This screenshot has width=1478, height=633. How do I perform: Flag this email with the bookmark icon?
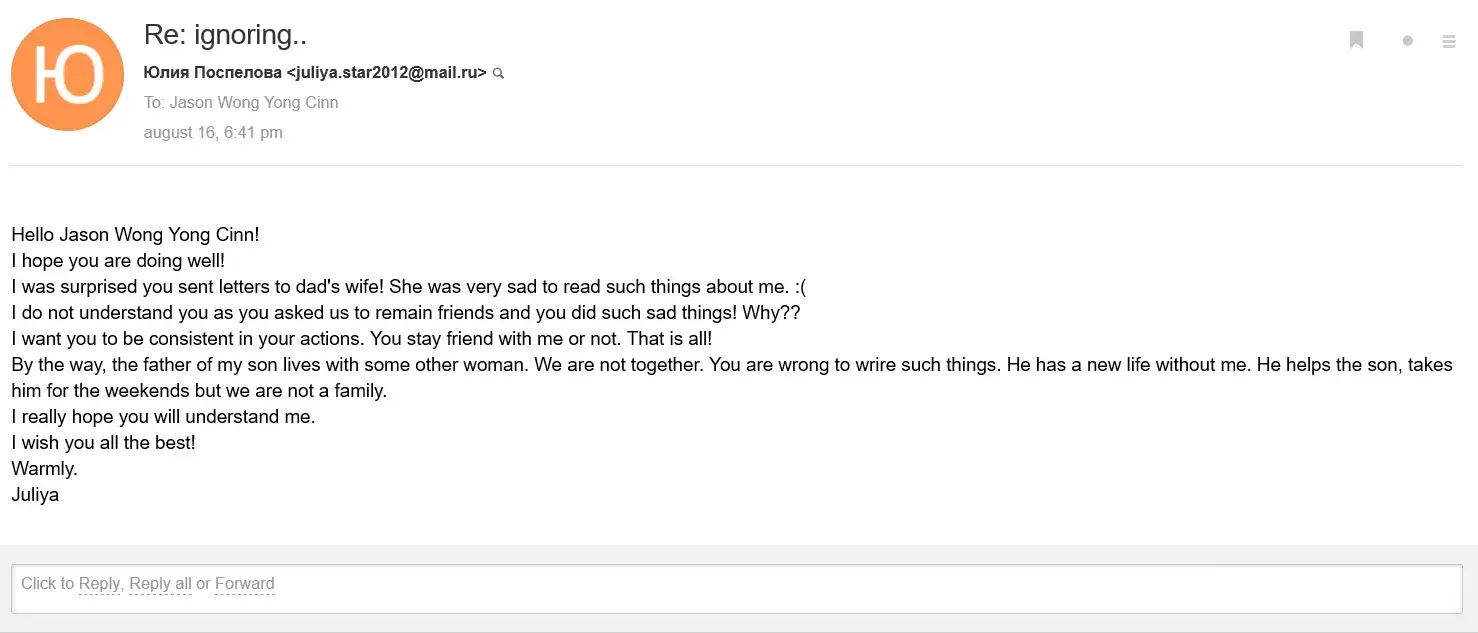[x=1356, y=40]
